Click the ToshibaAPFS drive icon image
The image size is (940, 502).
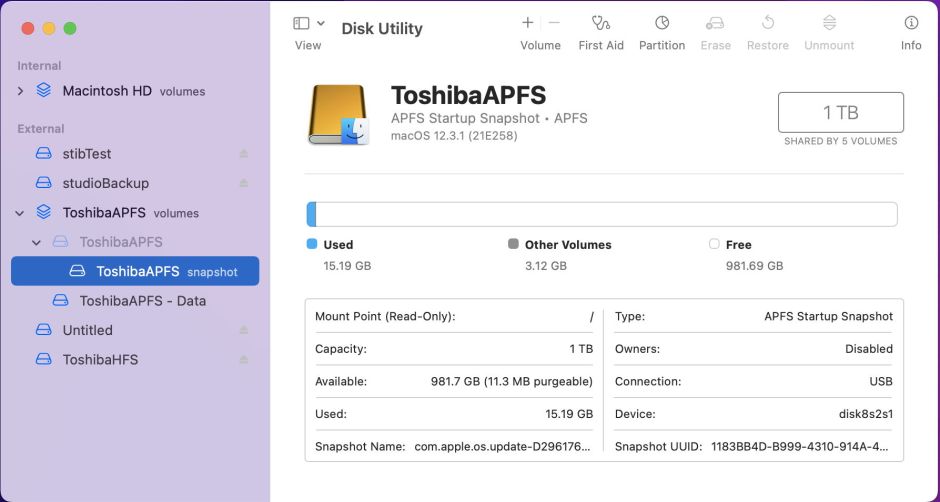coord(339,114)
